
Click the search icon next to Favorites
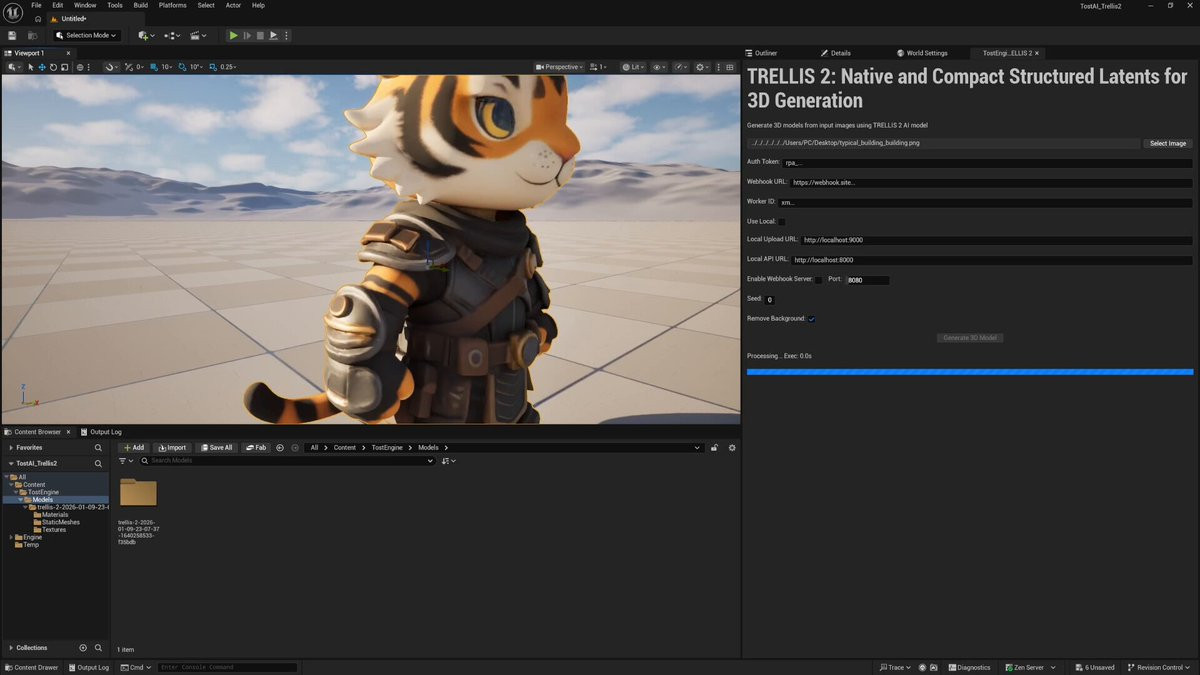[98, 448]
